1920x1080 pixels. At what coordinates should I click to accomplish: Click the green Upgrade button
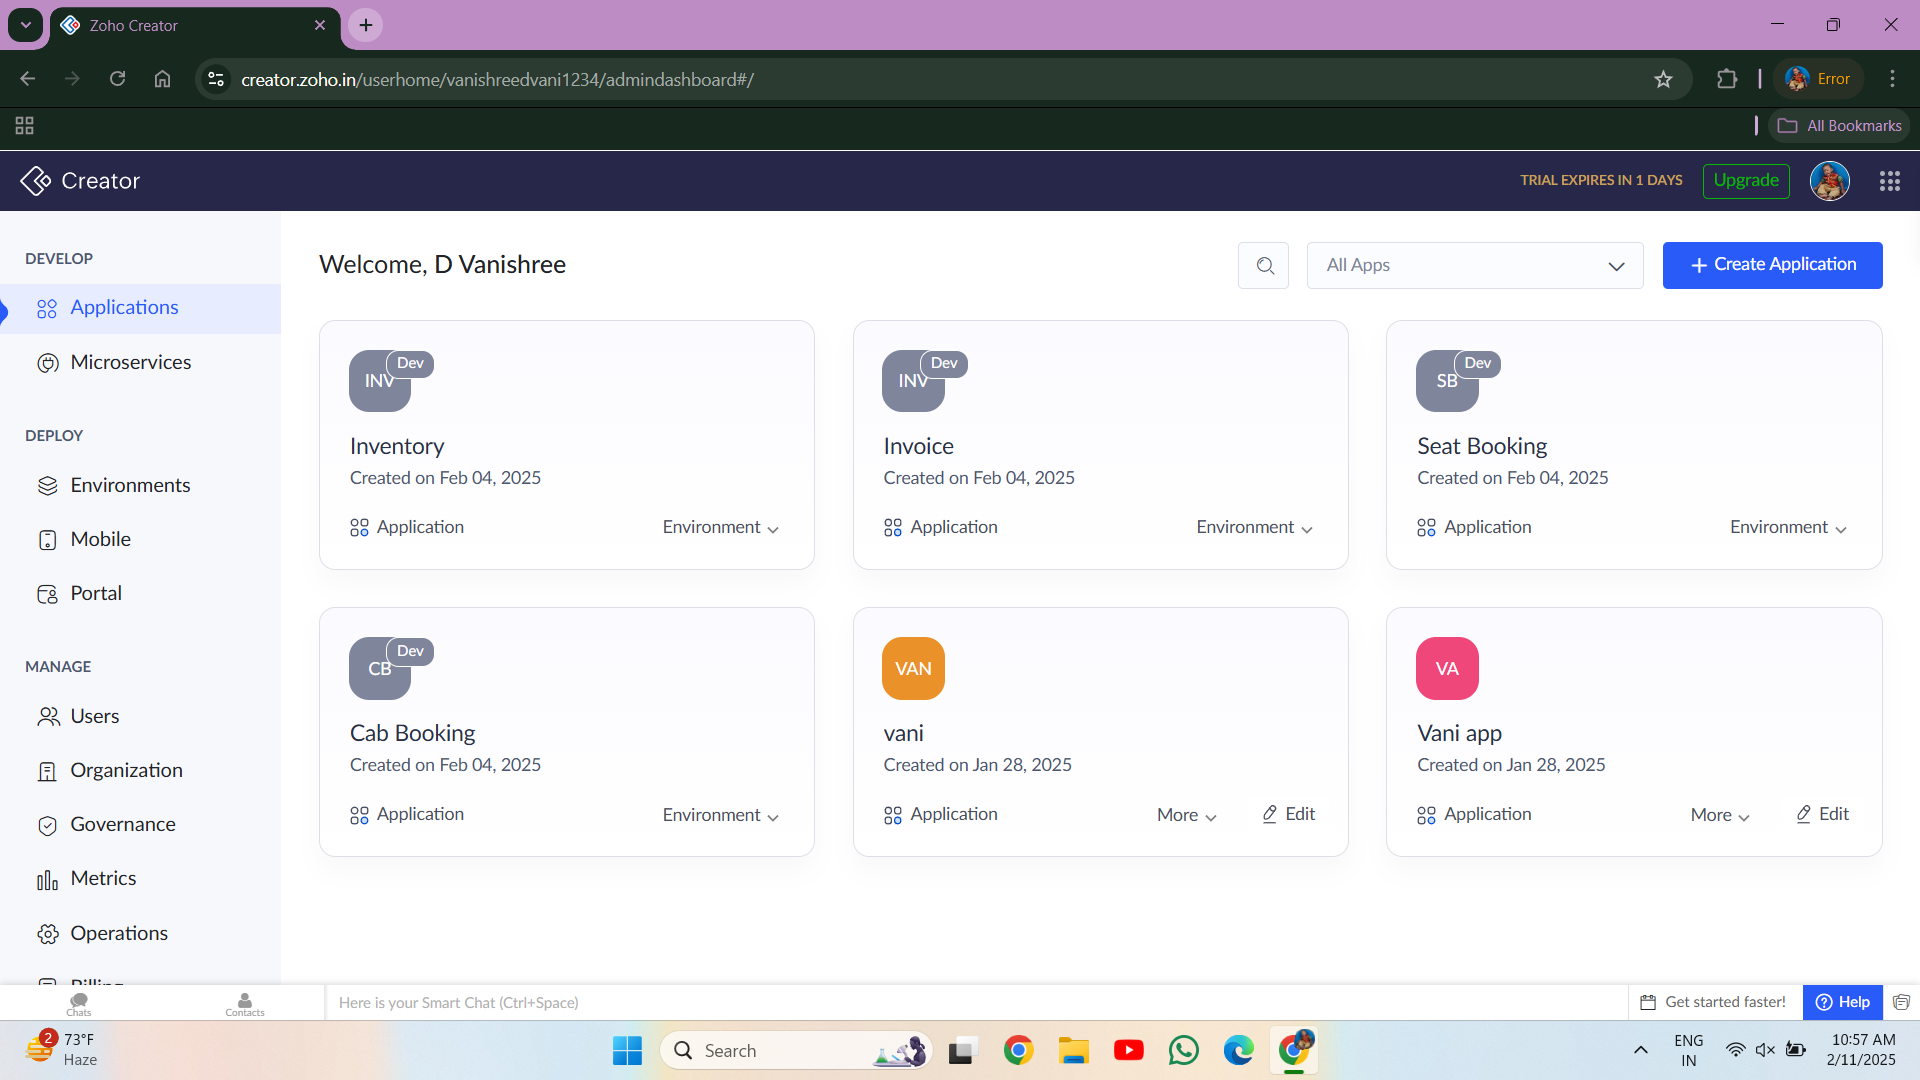point(1745,181)
